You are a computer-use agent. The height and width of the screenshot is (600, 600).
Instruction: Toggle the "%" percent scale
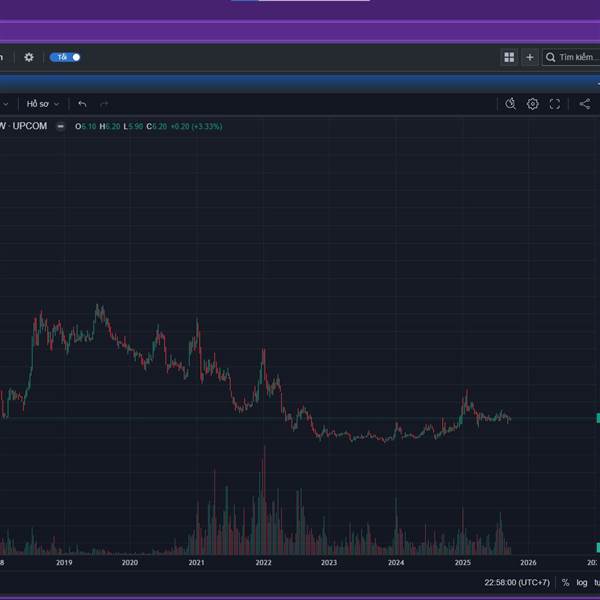coord(565,583)
